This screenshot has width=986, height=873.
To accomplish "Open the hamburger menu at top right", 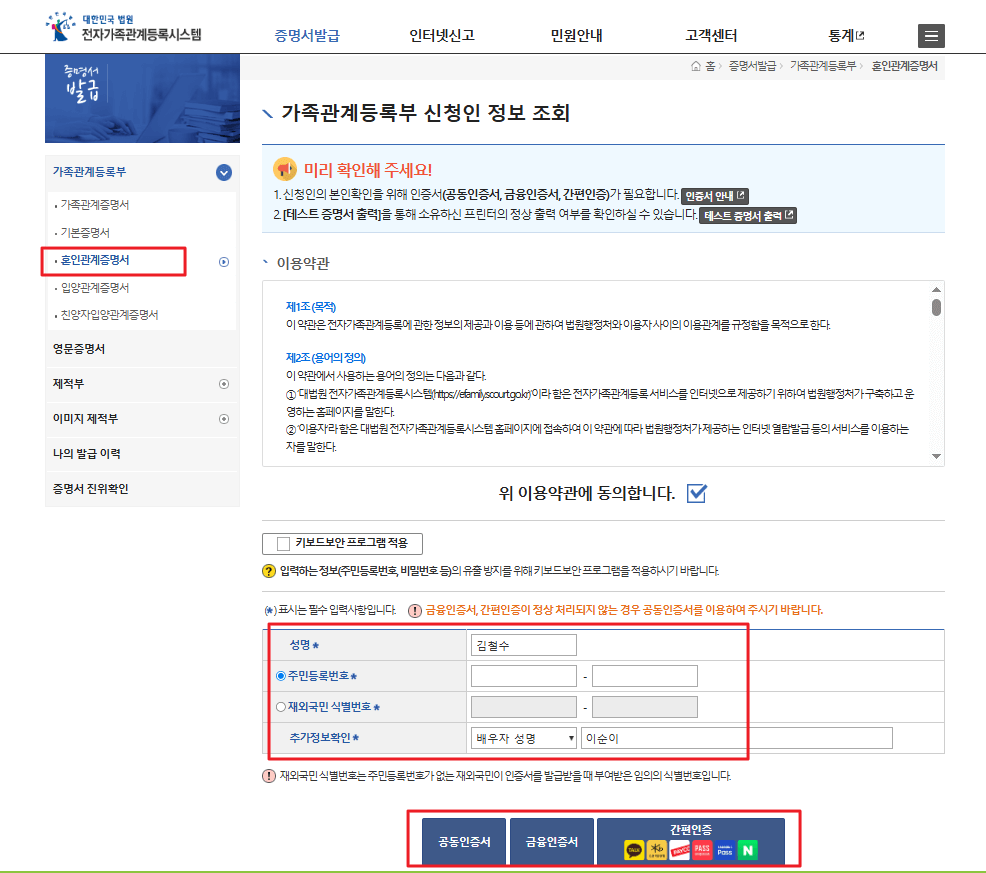I will [930, 36].
